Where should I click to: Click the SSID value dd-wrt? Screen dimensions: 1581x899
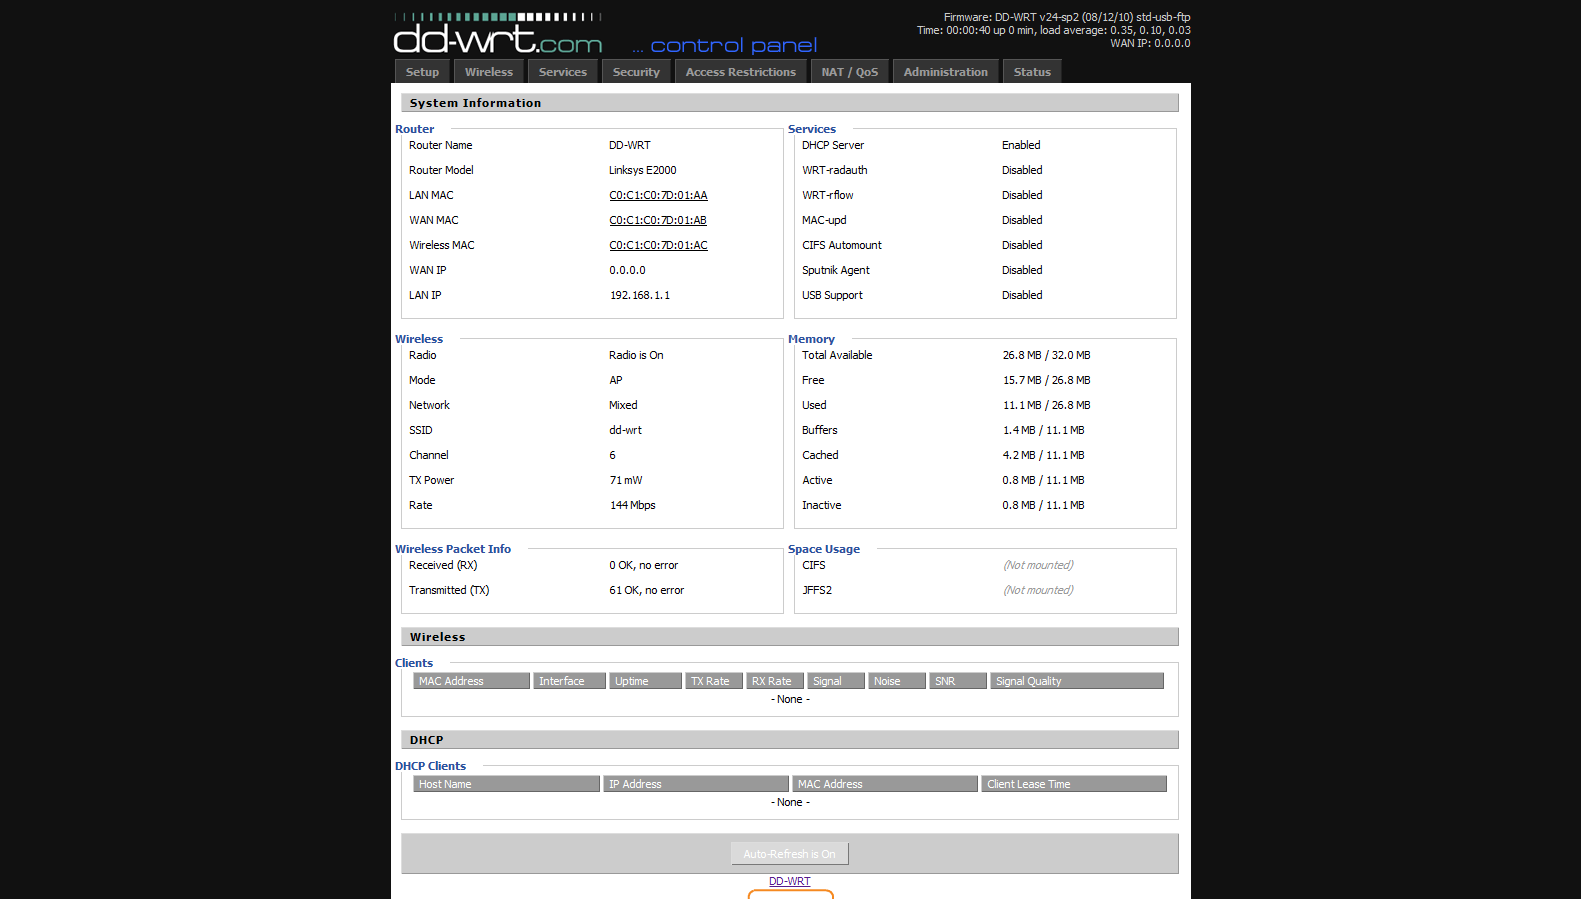pos(626,431)
